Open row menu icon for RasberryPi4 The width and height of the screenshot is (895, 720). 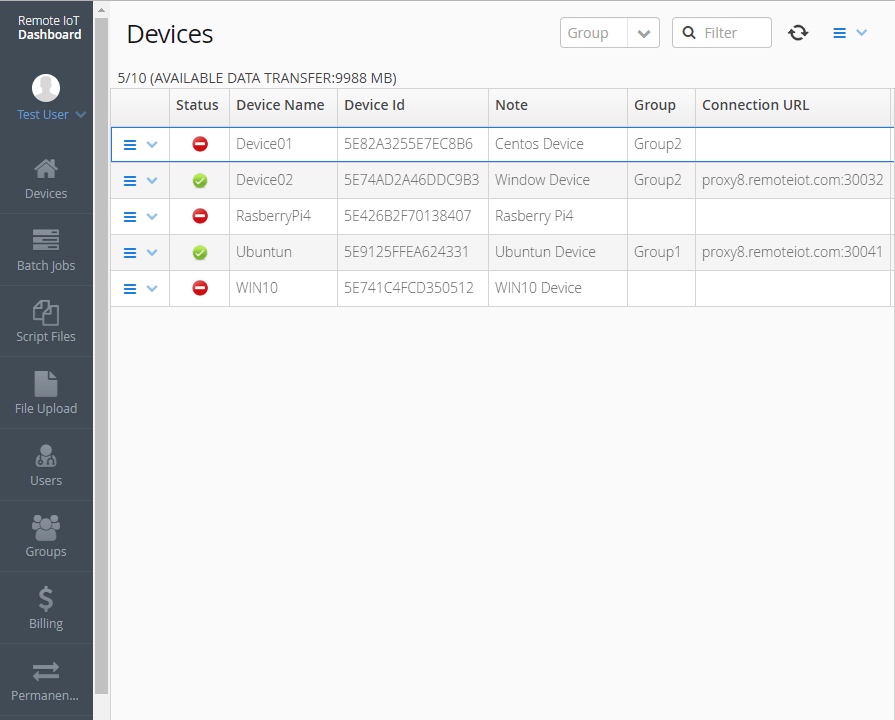(130, 216)
